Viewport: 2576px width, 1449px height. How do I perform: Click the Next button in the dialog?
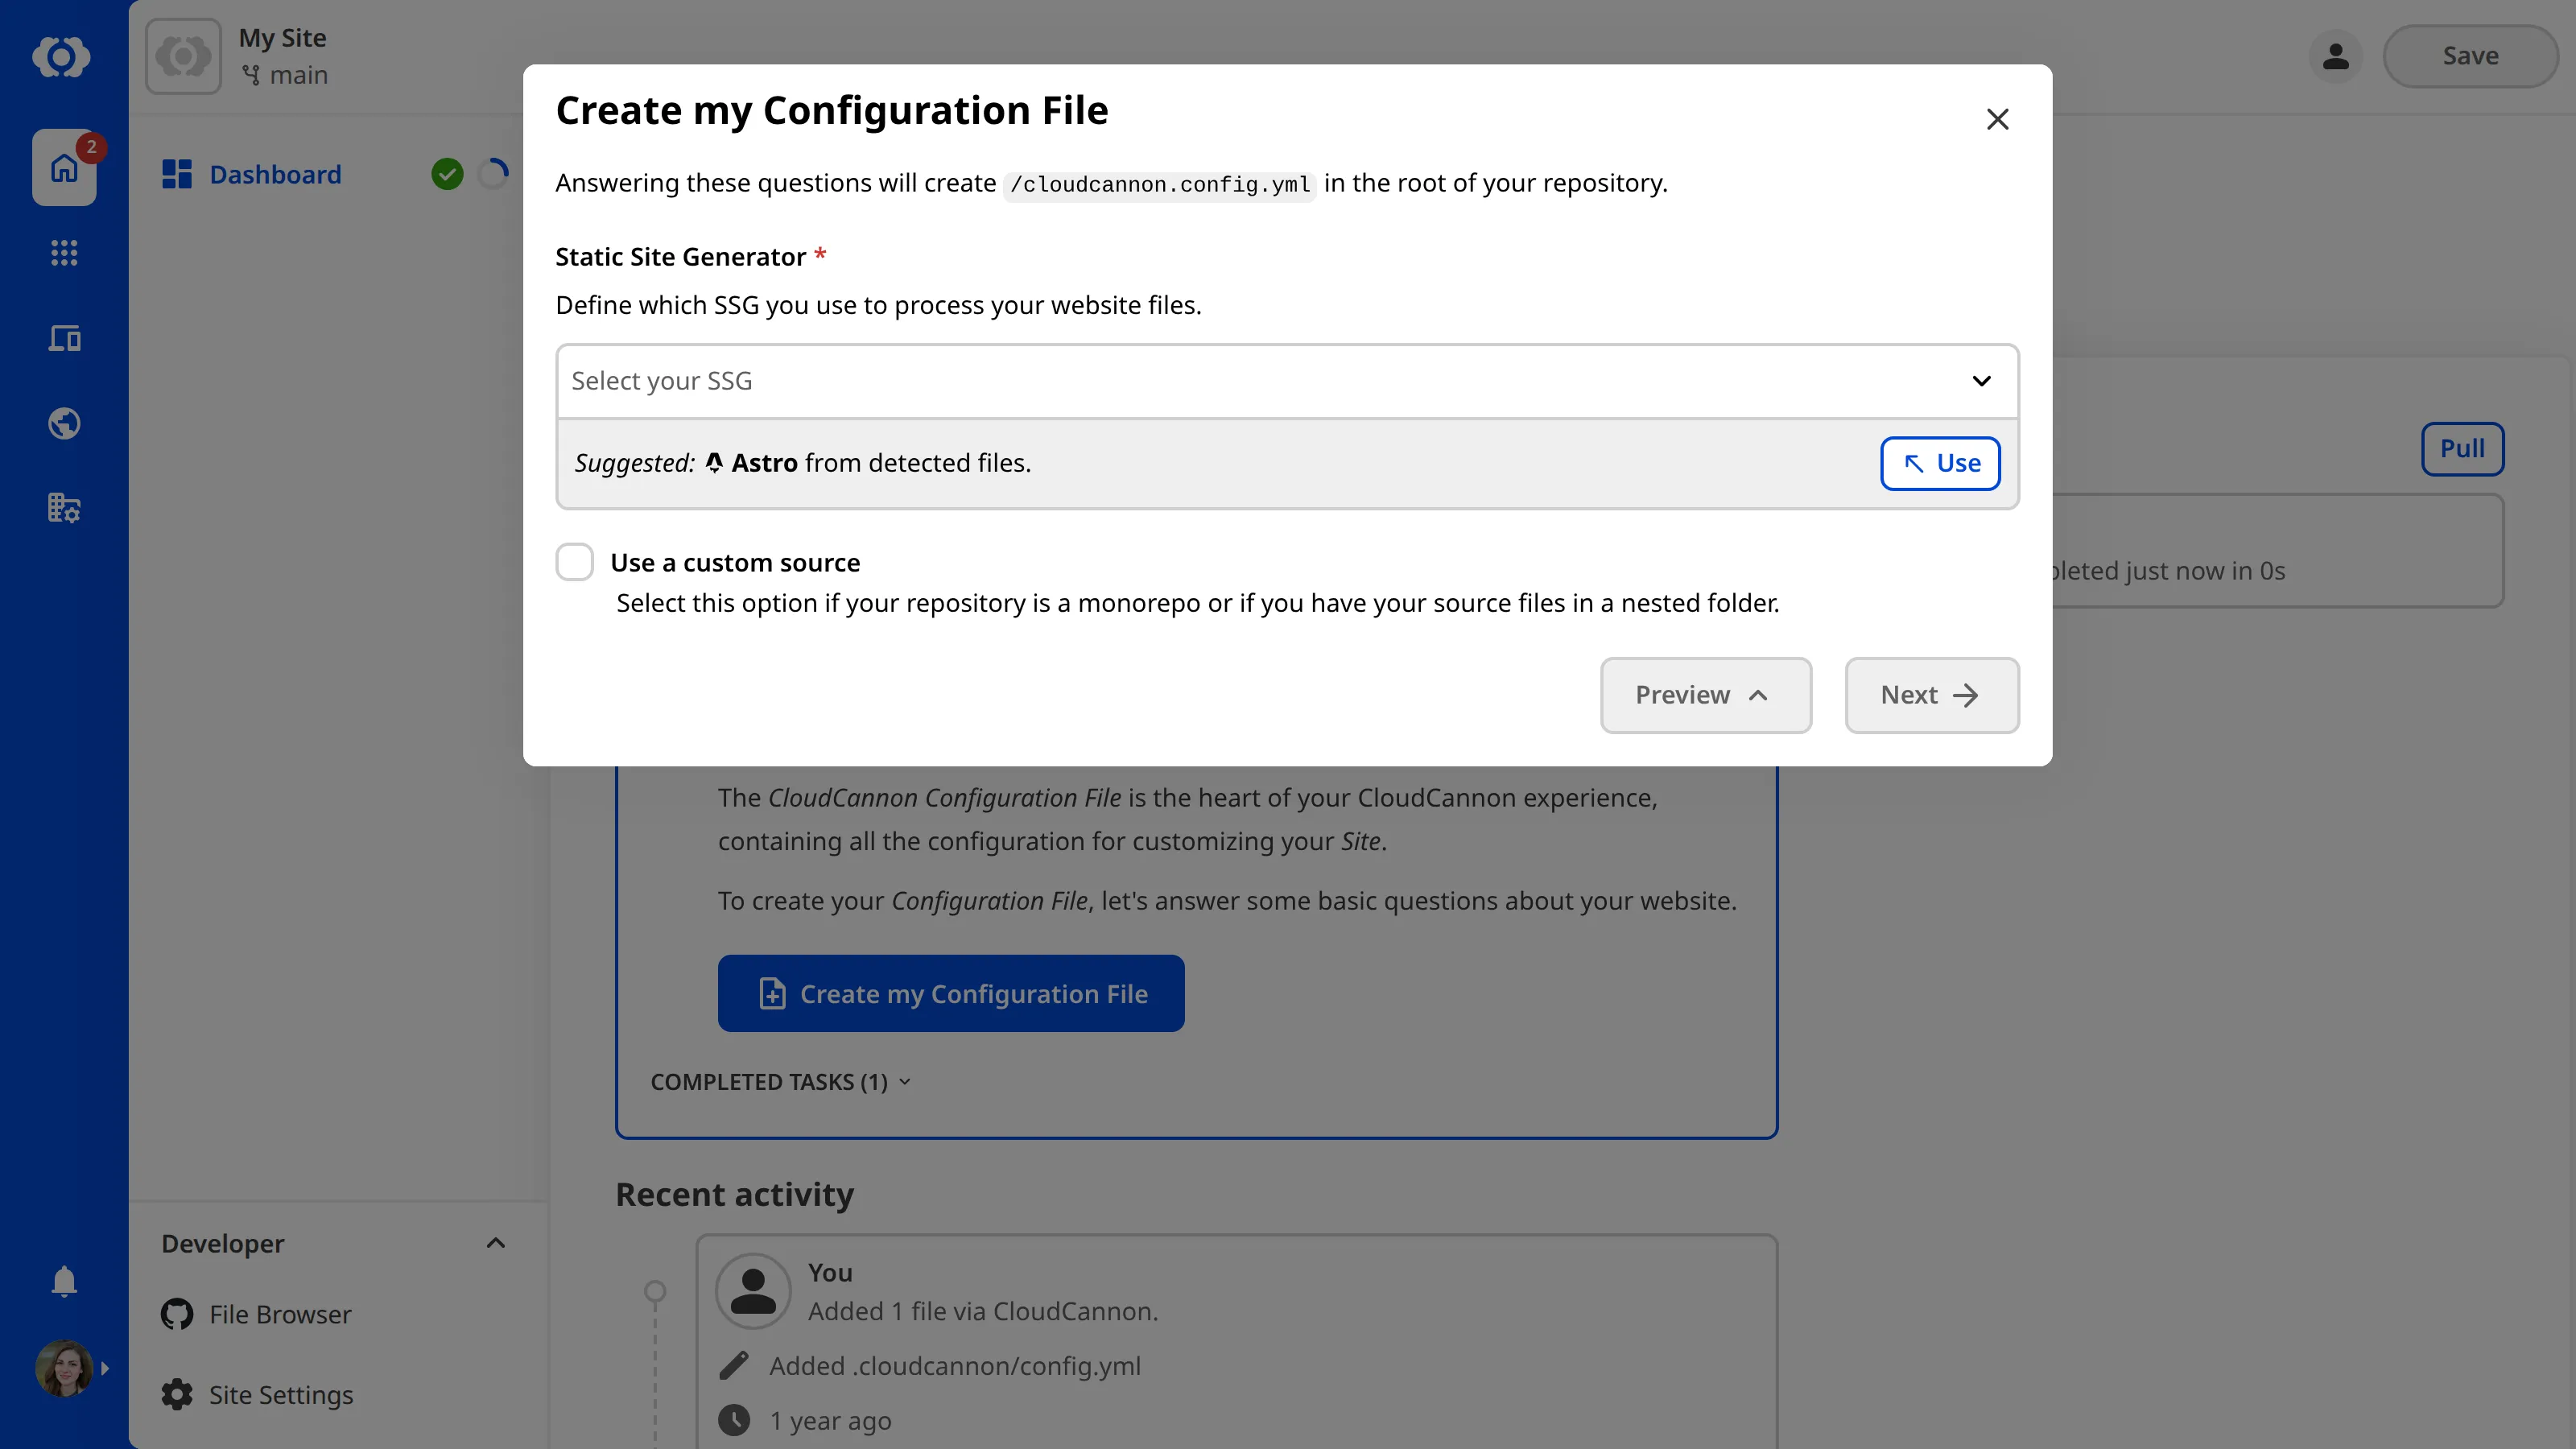tap(1931, 694)
